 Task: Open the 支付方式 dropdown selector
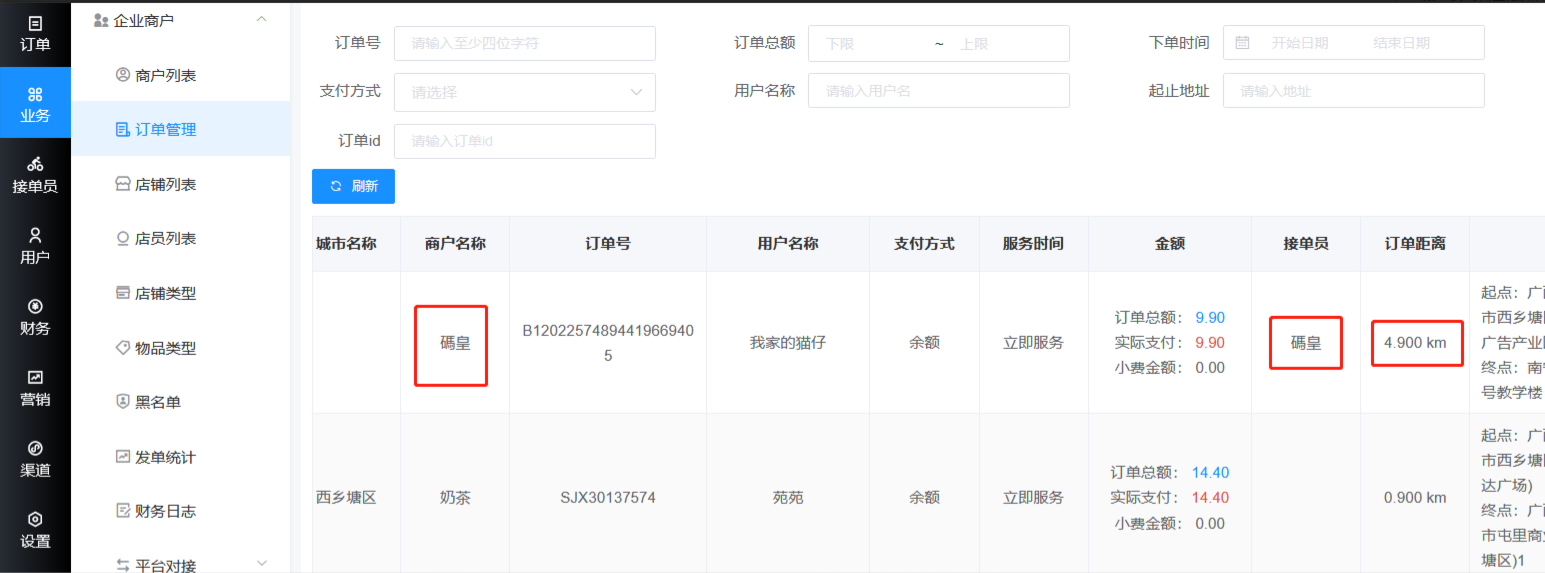tap(524, 92)
